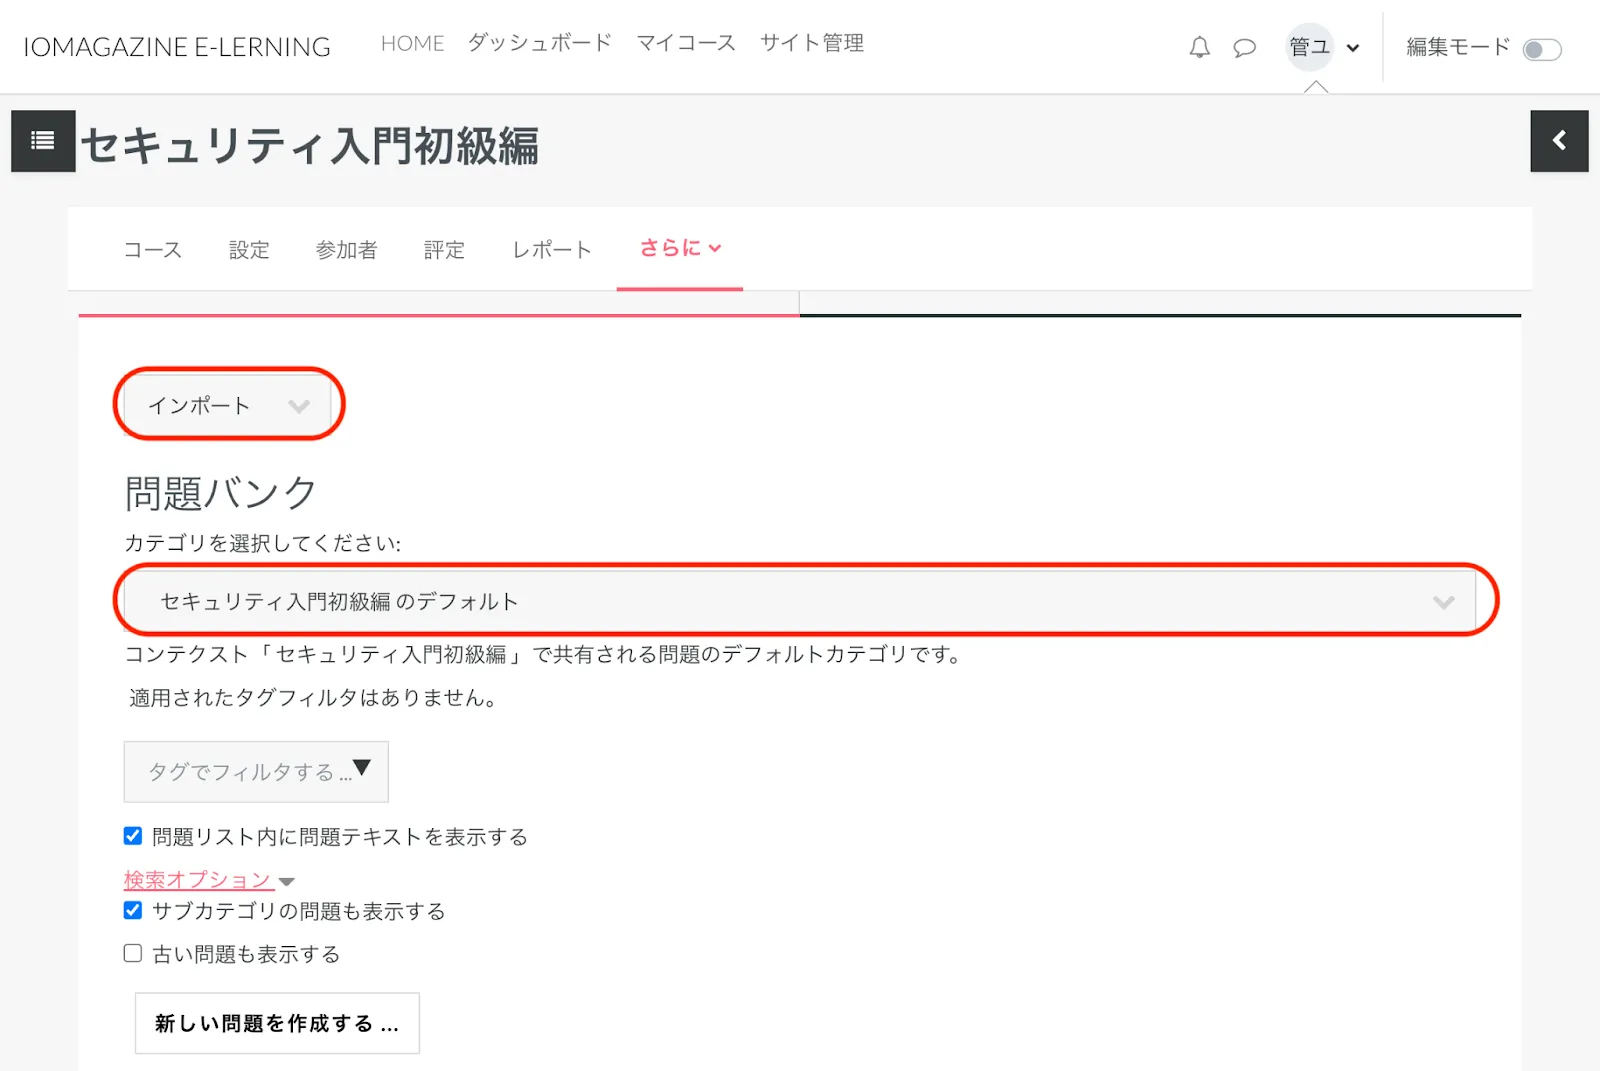Open the notifications bell icon

pos(1199,47)
